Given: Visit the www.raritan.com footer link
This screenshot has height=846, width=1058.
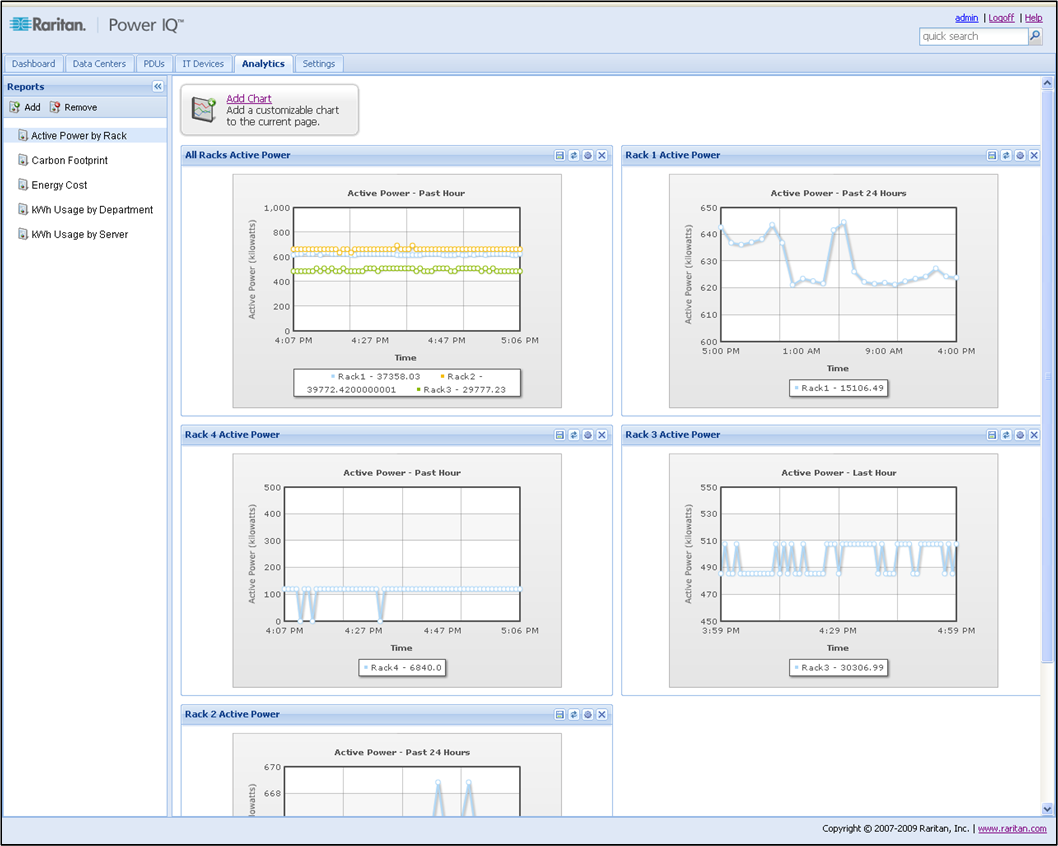Looking at the screenshot, I should [1012, 828].
